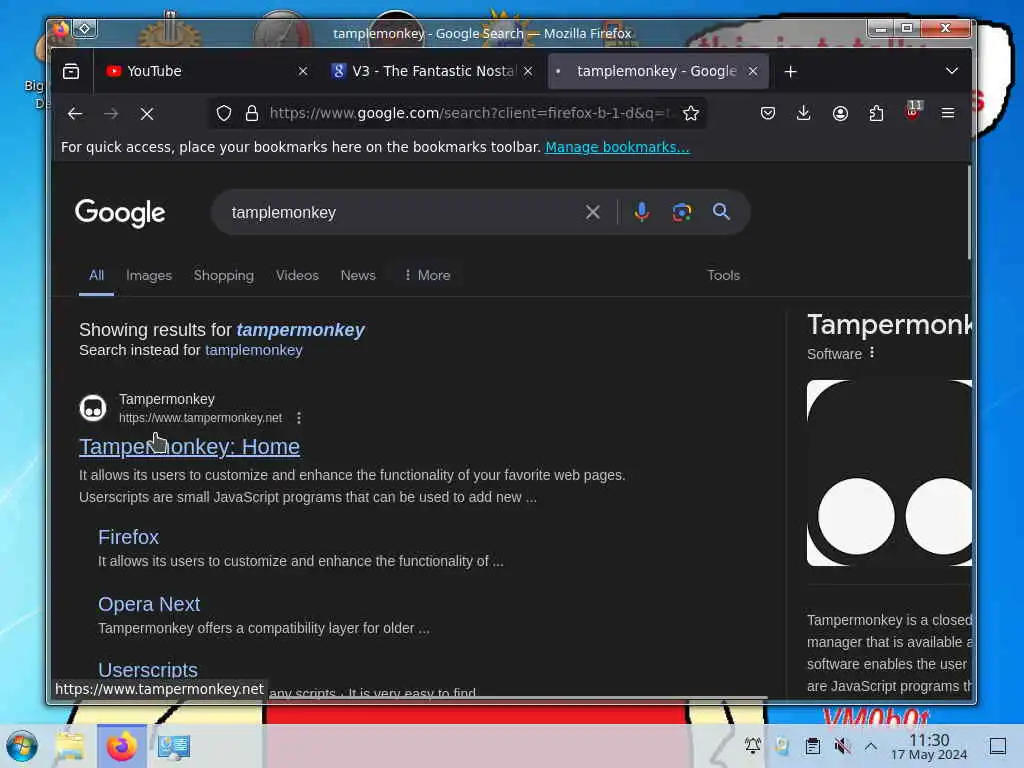Open the Firefox downloads panel
Viewport: 1024px width, 768px height.
tap(804, 114)
